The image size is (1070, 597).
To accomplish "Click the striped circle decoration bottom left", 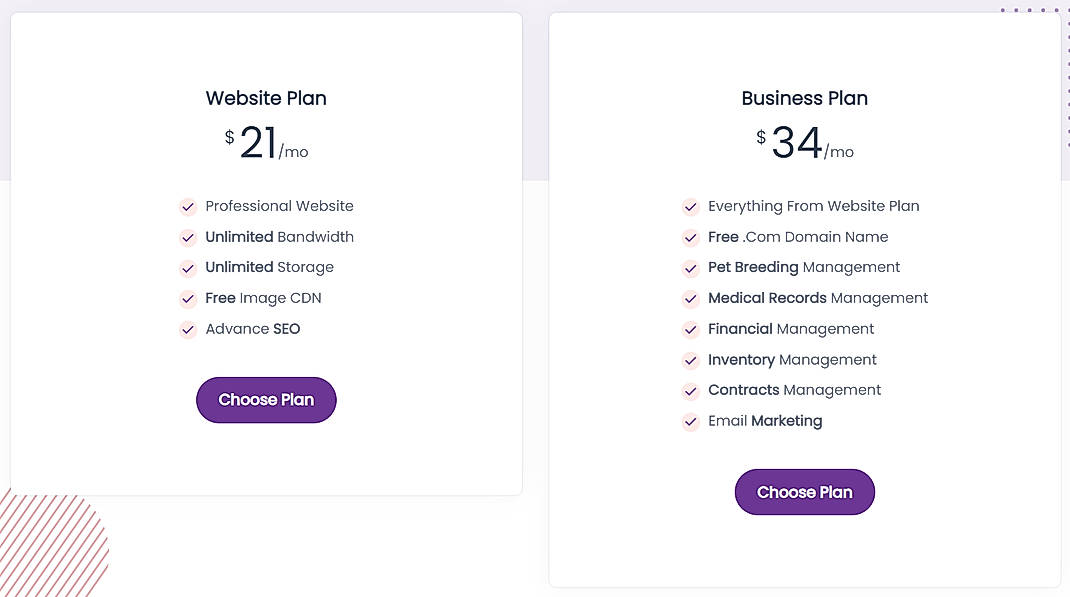I will [50, 545].
